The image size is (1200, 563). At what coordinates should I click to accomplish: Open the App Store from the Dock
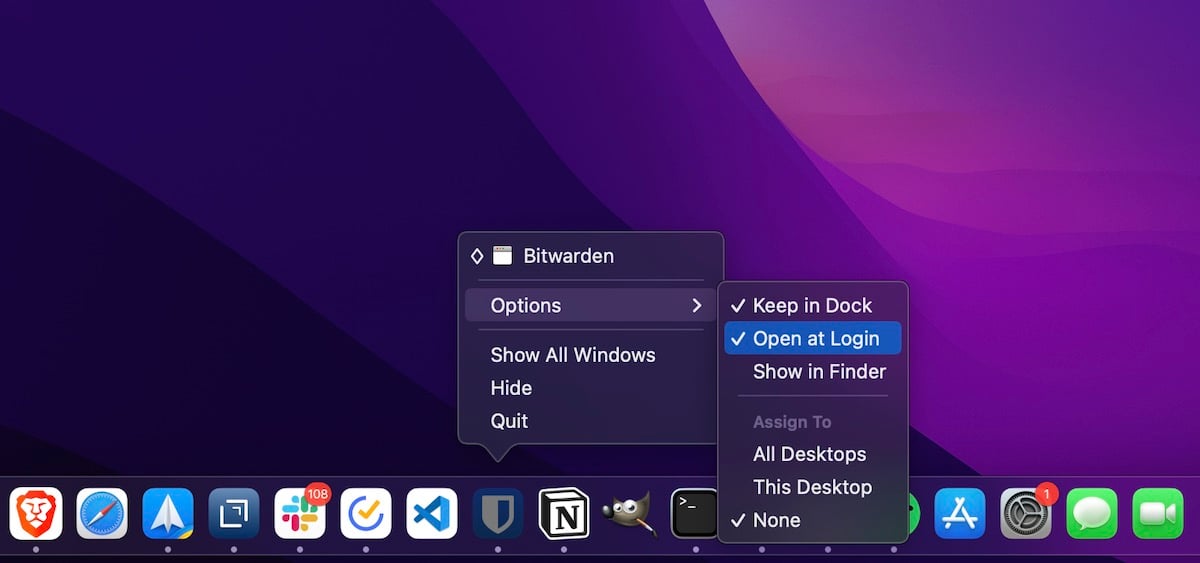(x=960, y=514)
